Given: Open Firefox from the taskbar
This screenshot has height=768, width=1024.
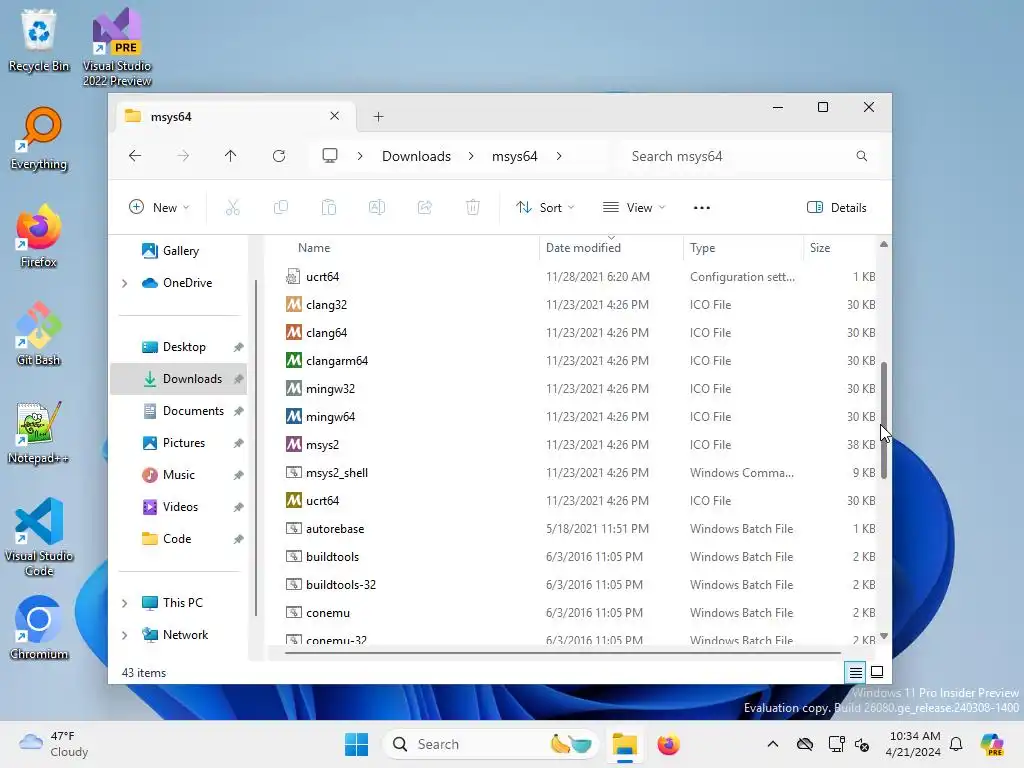Looking at the screenshot, I should (x=669, y=744).
